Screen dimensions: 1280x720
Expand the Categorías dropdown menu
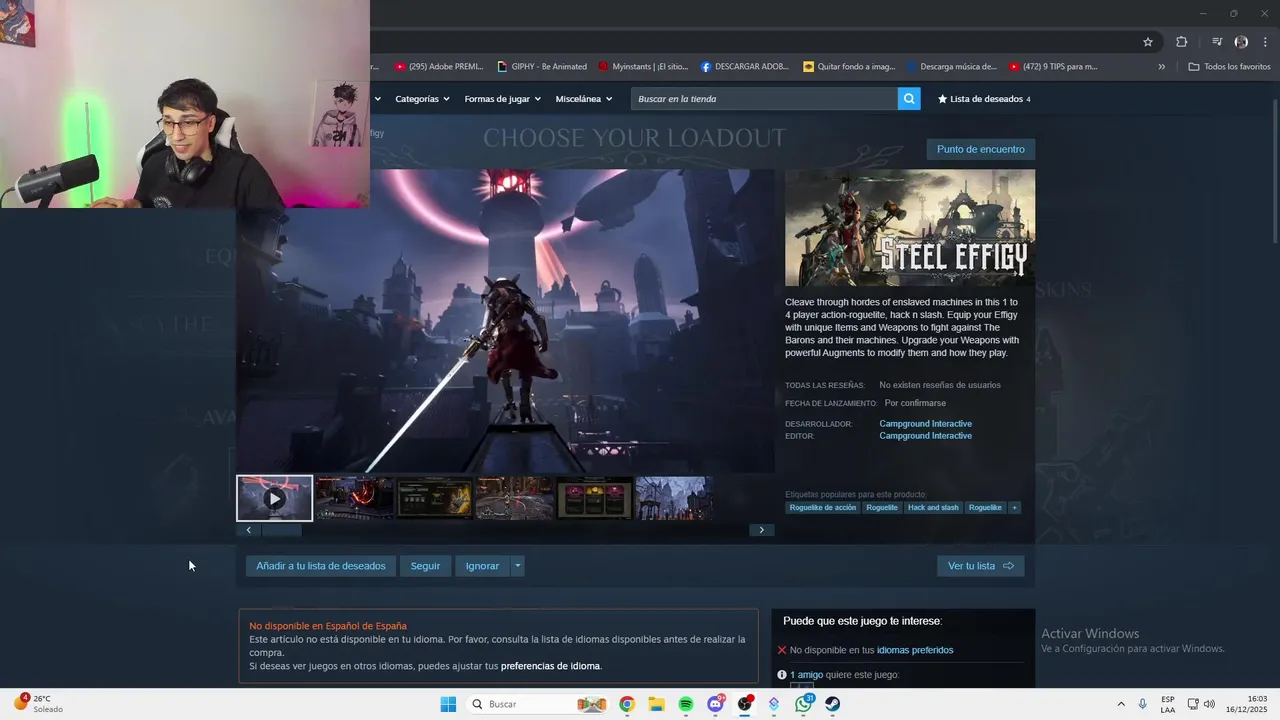422,99
